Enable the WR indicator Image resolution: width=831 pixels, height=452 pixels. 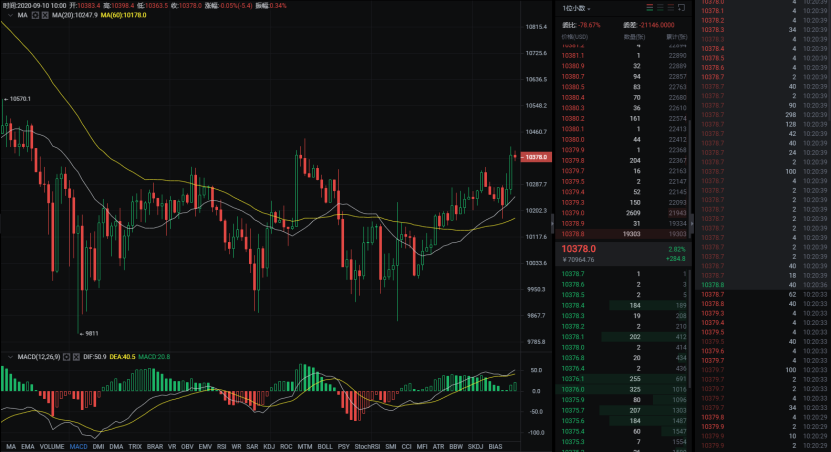(236, 447)
